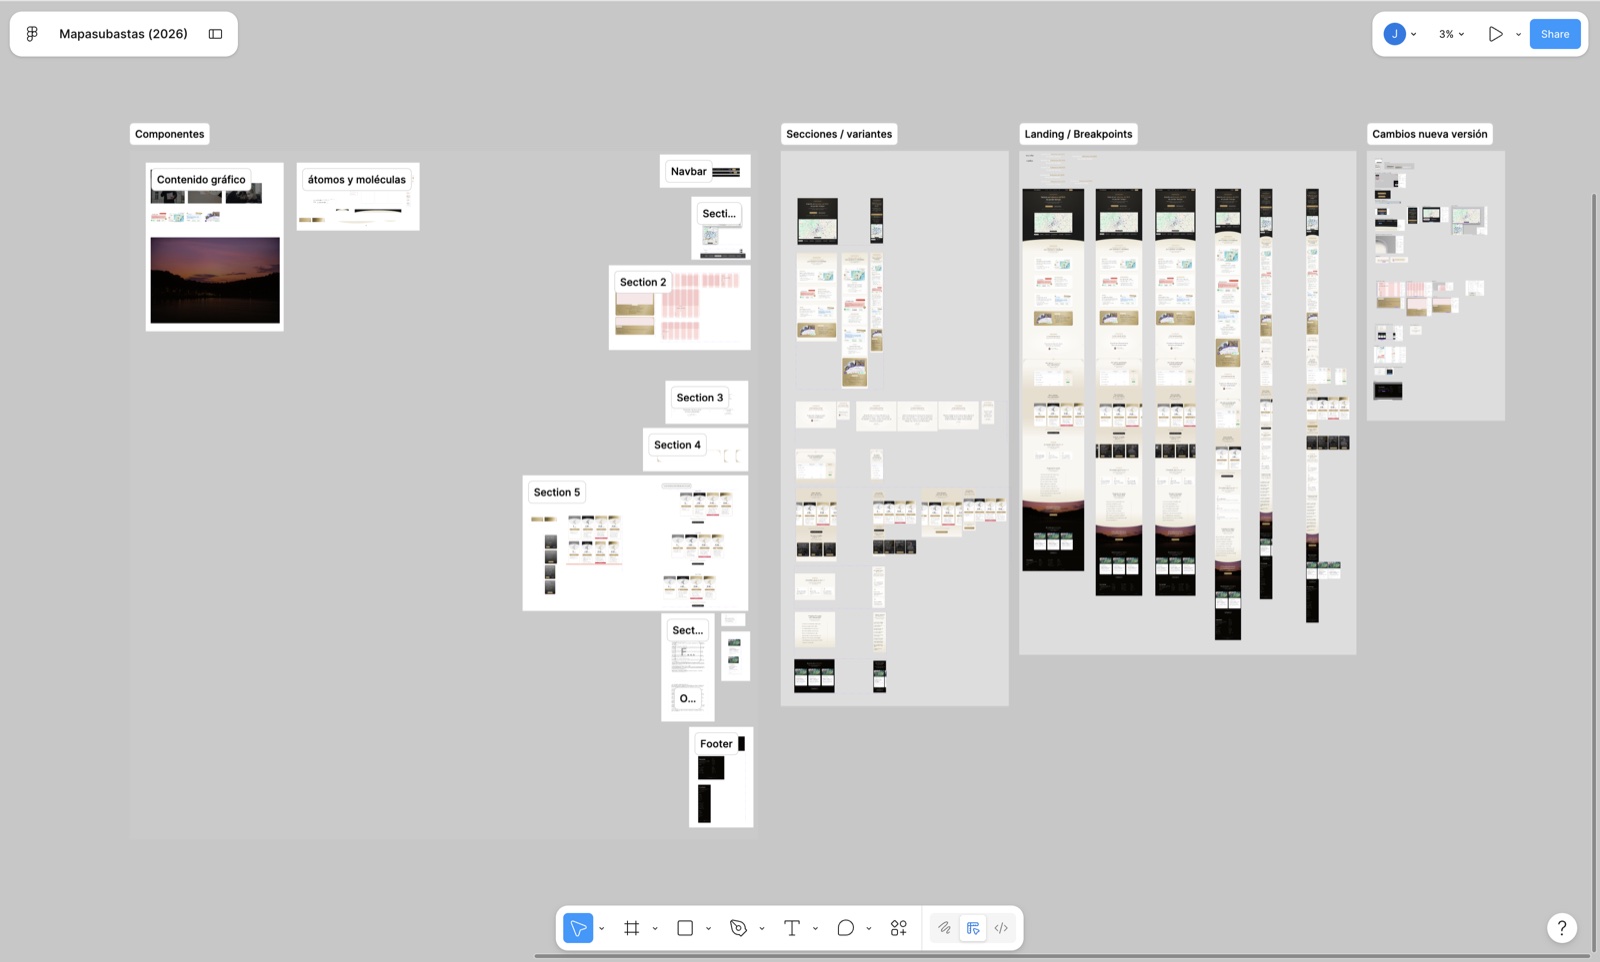Select the Text tool
The height and width of the screenshot is (962, 1600).
coord(791,928)
